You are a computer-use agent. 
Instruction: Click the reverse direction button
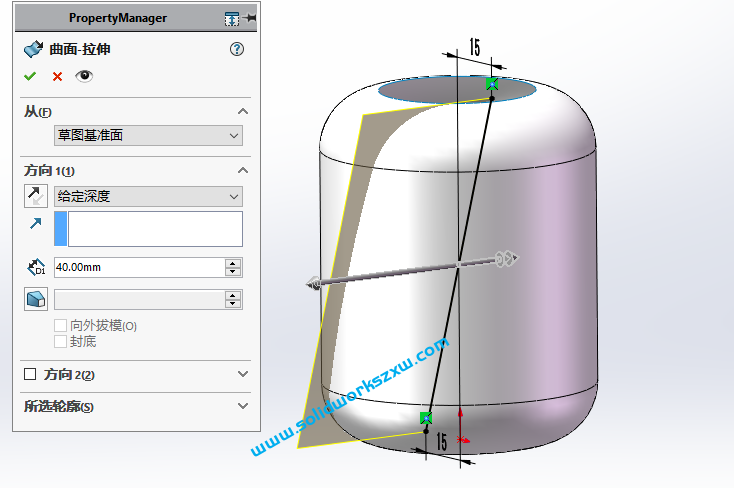[x=36, y=196]
